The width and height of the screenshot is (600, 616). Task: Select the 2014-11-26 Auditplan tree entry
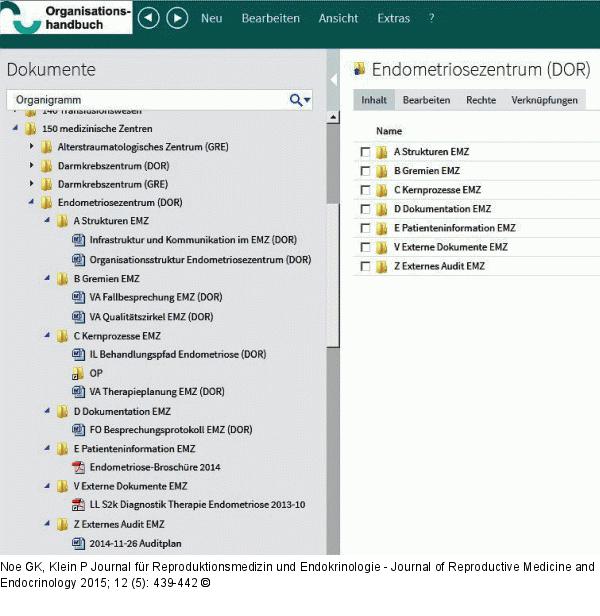pos(136,543)
